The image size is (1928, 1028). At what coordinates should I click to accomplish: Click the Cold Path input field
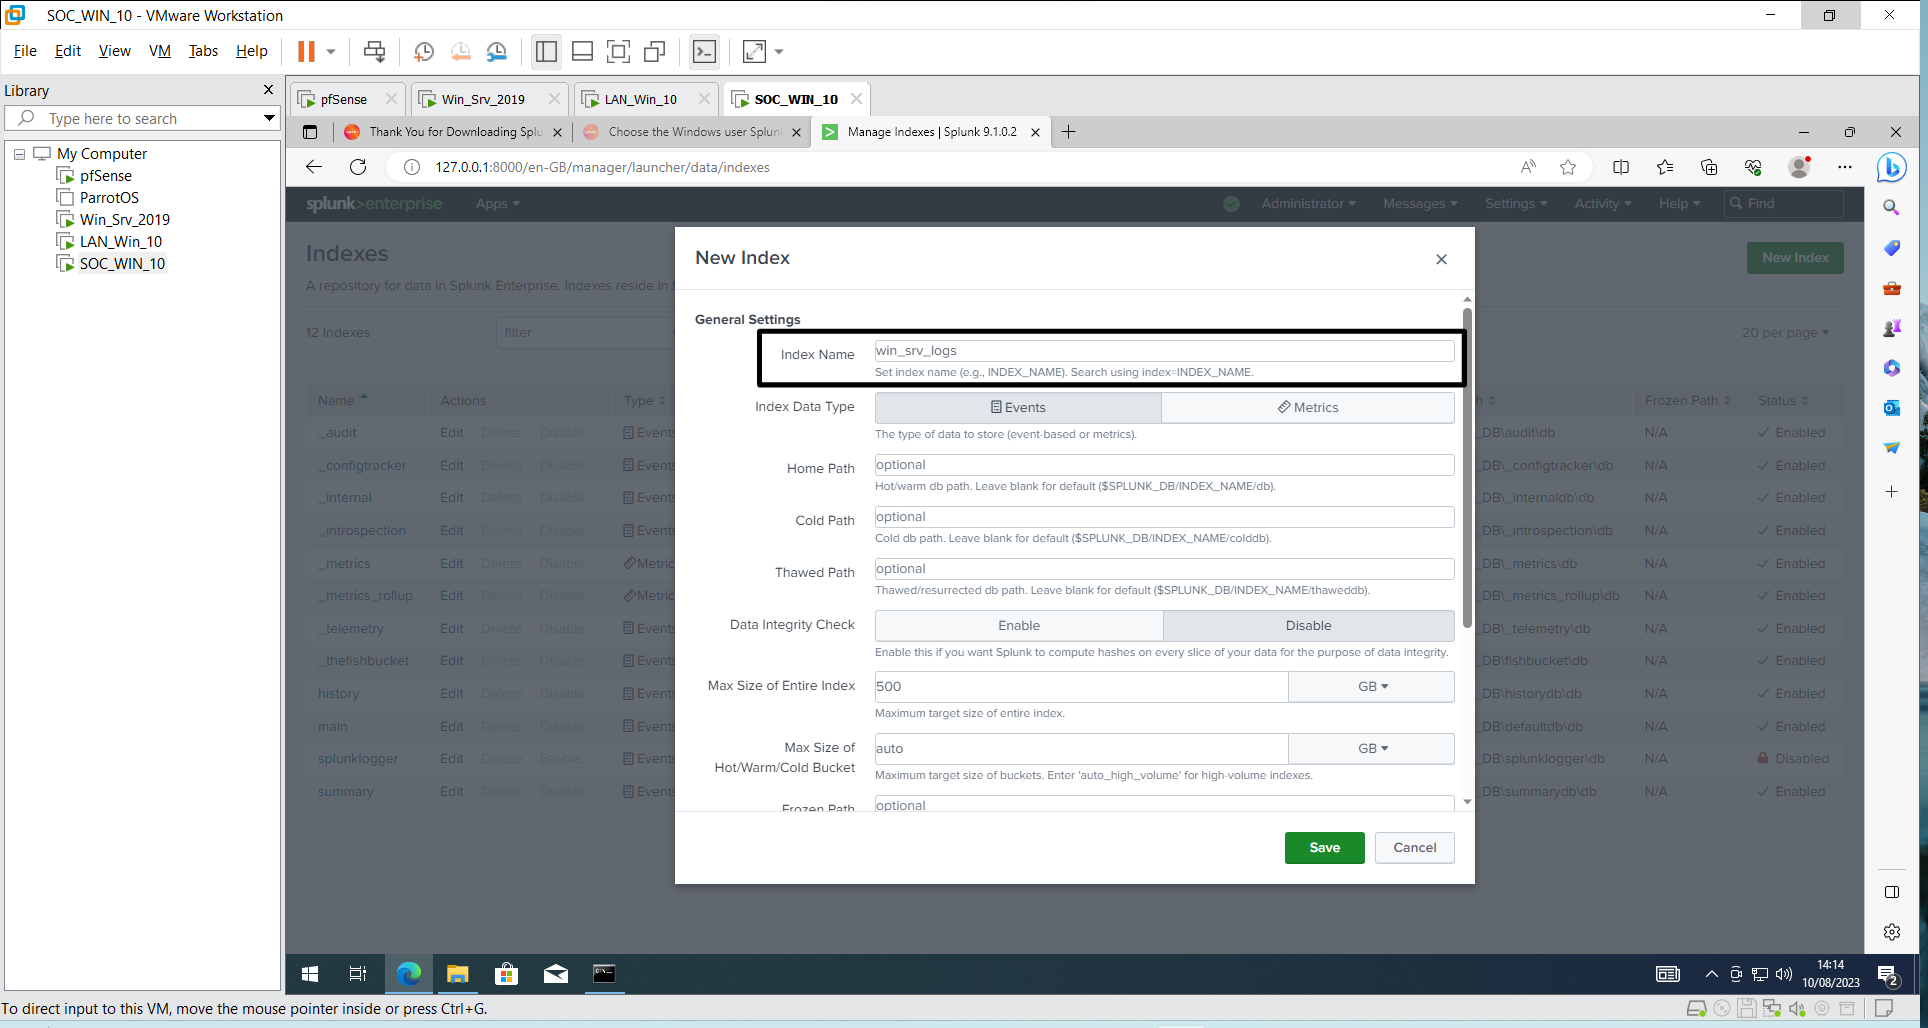coord(1164,516)
